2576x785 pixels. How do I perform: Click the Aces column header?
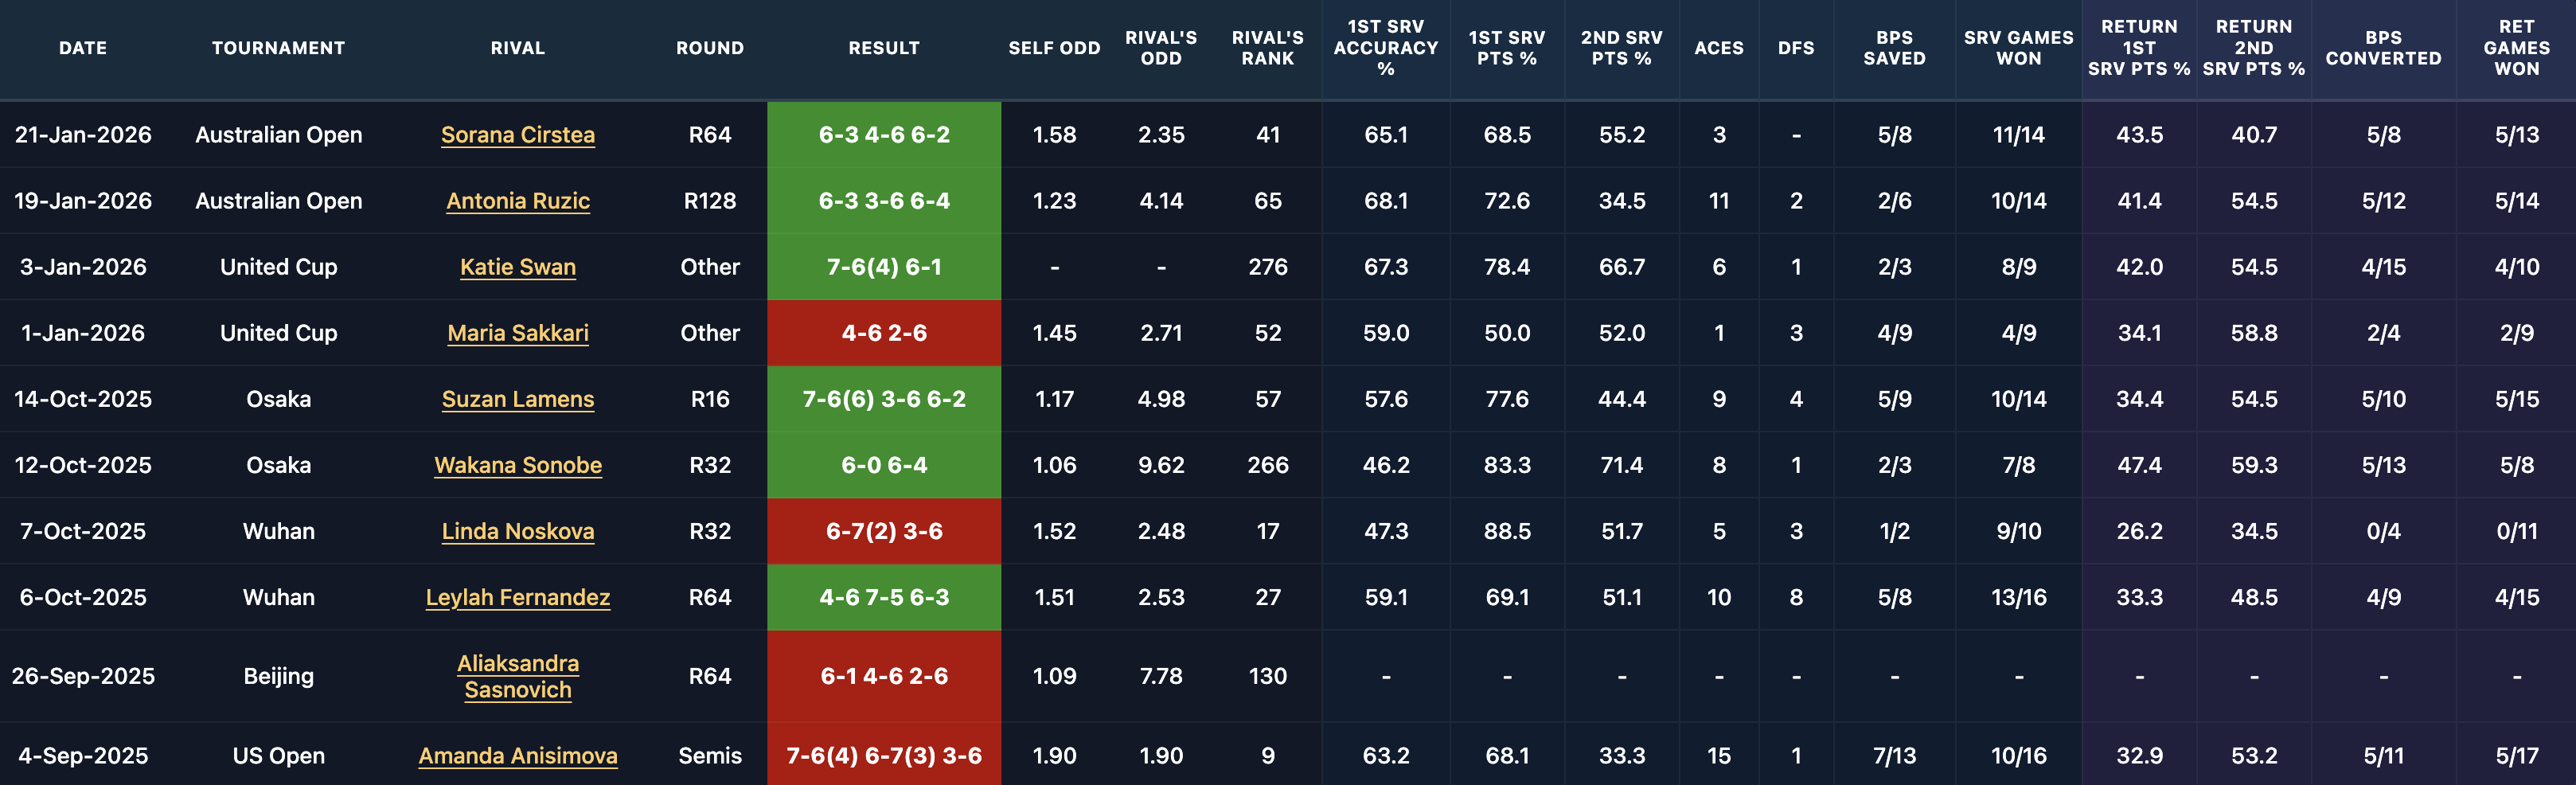coord(1718,48)
